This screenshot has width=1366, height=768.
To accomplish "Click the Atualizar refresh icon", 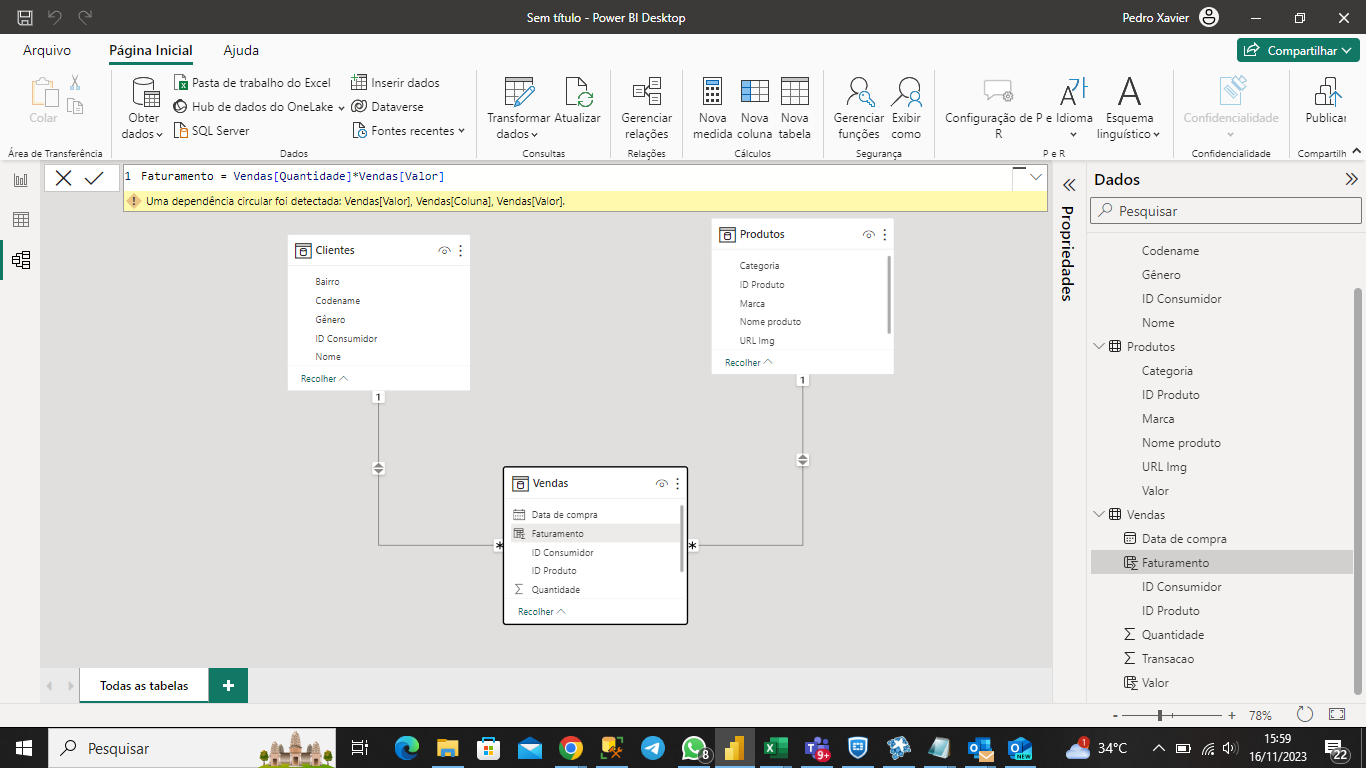I will point(578,91).
